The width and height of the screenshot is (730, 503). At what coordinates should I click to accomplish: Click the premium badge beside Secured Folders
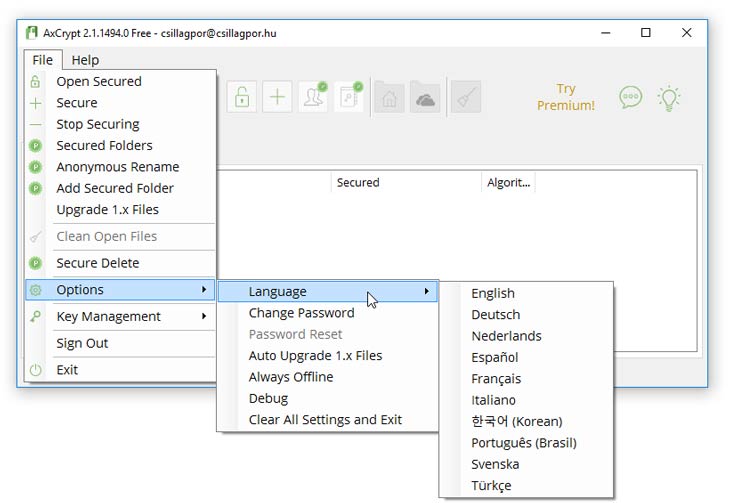click(35, 146)
